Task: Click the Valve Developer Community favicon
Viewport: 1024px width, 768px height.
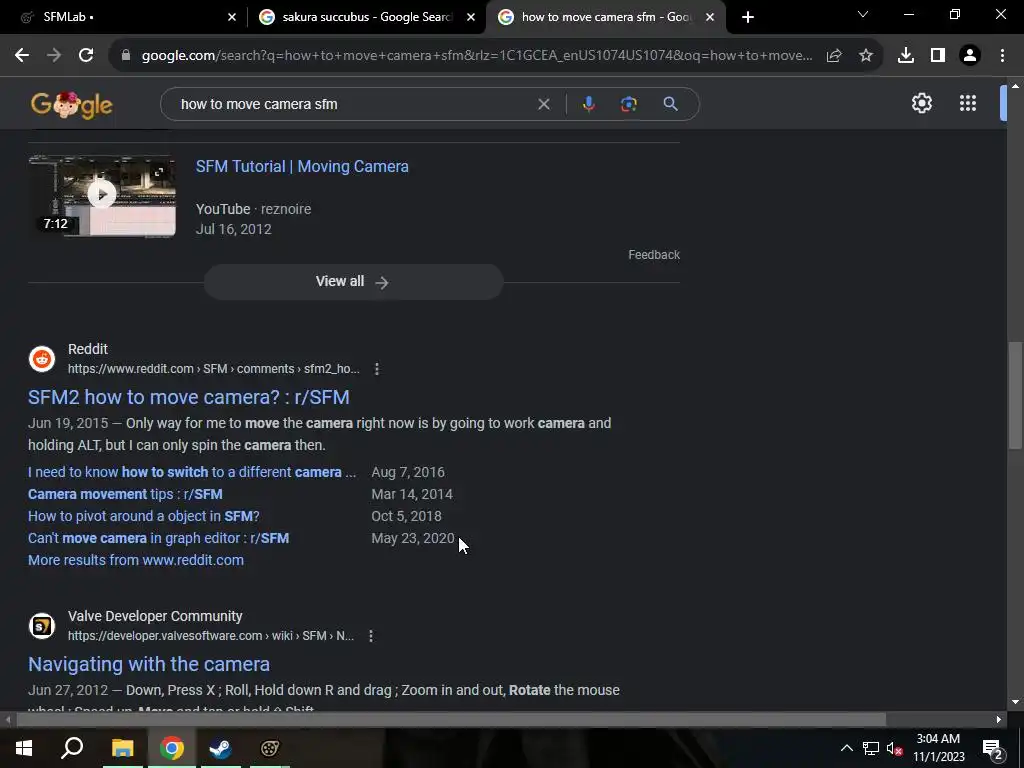Action: [x=42, y=626]
